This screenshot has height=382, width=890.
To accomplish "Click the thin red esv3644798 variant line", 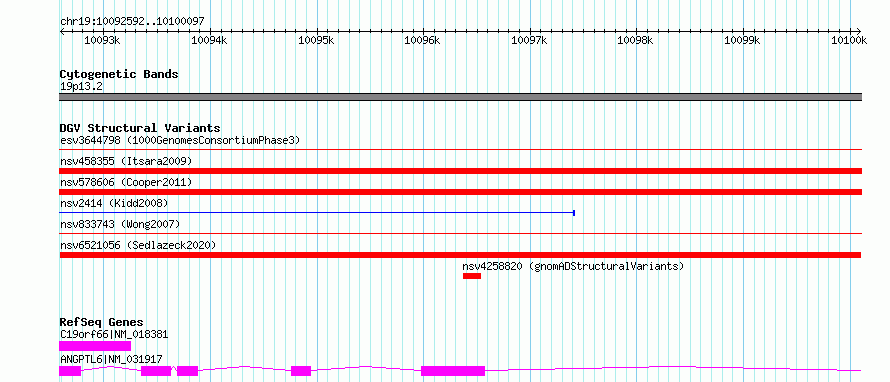I will (460, 150).
